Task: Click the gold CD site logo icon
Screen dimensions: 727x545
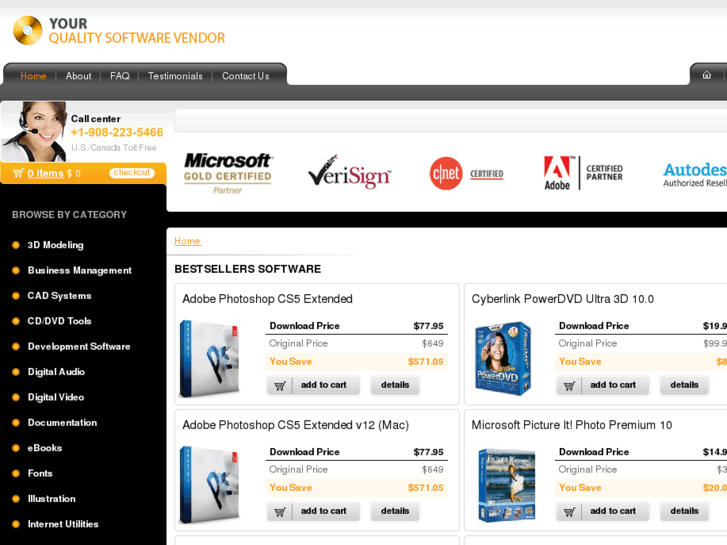Action: pyautogui.click(x=28, y=31)
